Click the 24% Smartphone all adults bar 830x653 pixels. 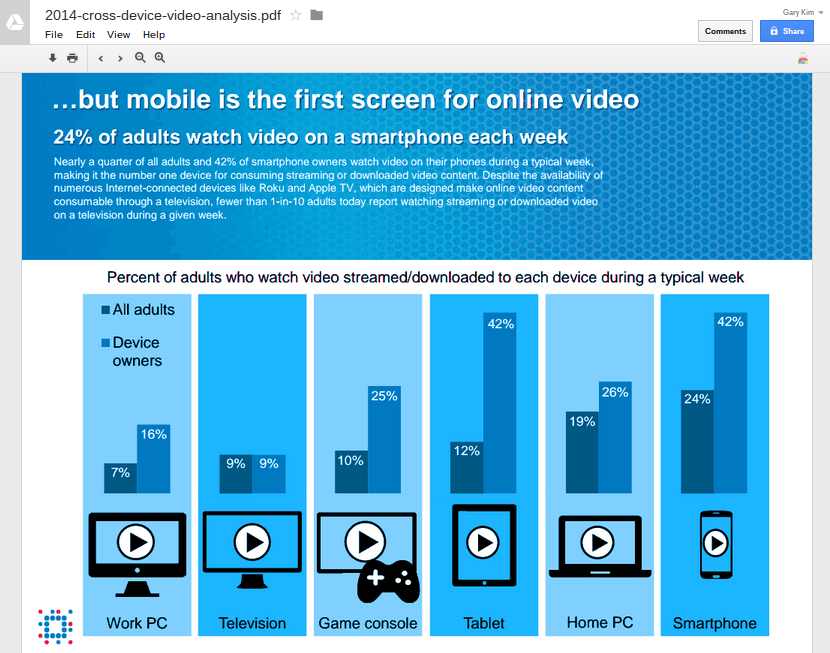tap(697, 442)
